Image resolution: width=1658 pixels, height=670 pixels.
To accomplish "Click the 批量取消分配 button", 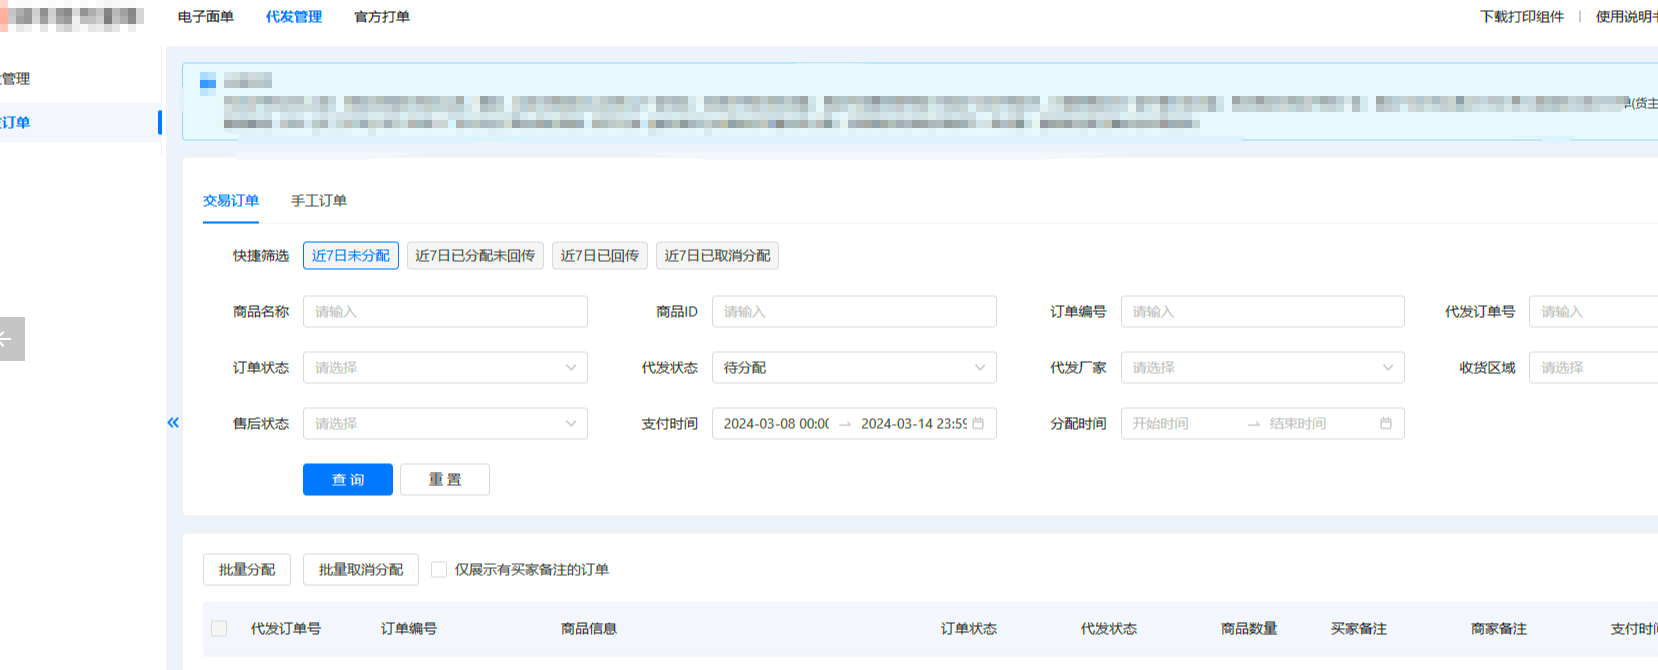I will (361, 570).
